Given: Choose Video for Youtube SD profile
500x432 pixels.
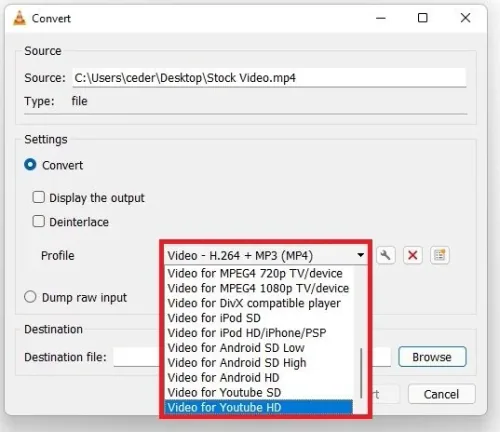Looking at the screenshot, I should 259,392.
